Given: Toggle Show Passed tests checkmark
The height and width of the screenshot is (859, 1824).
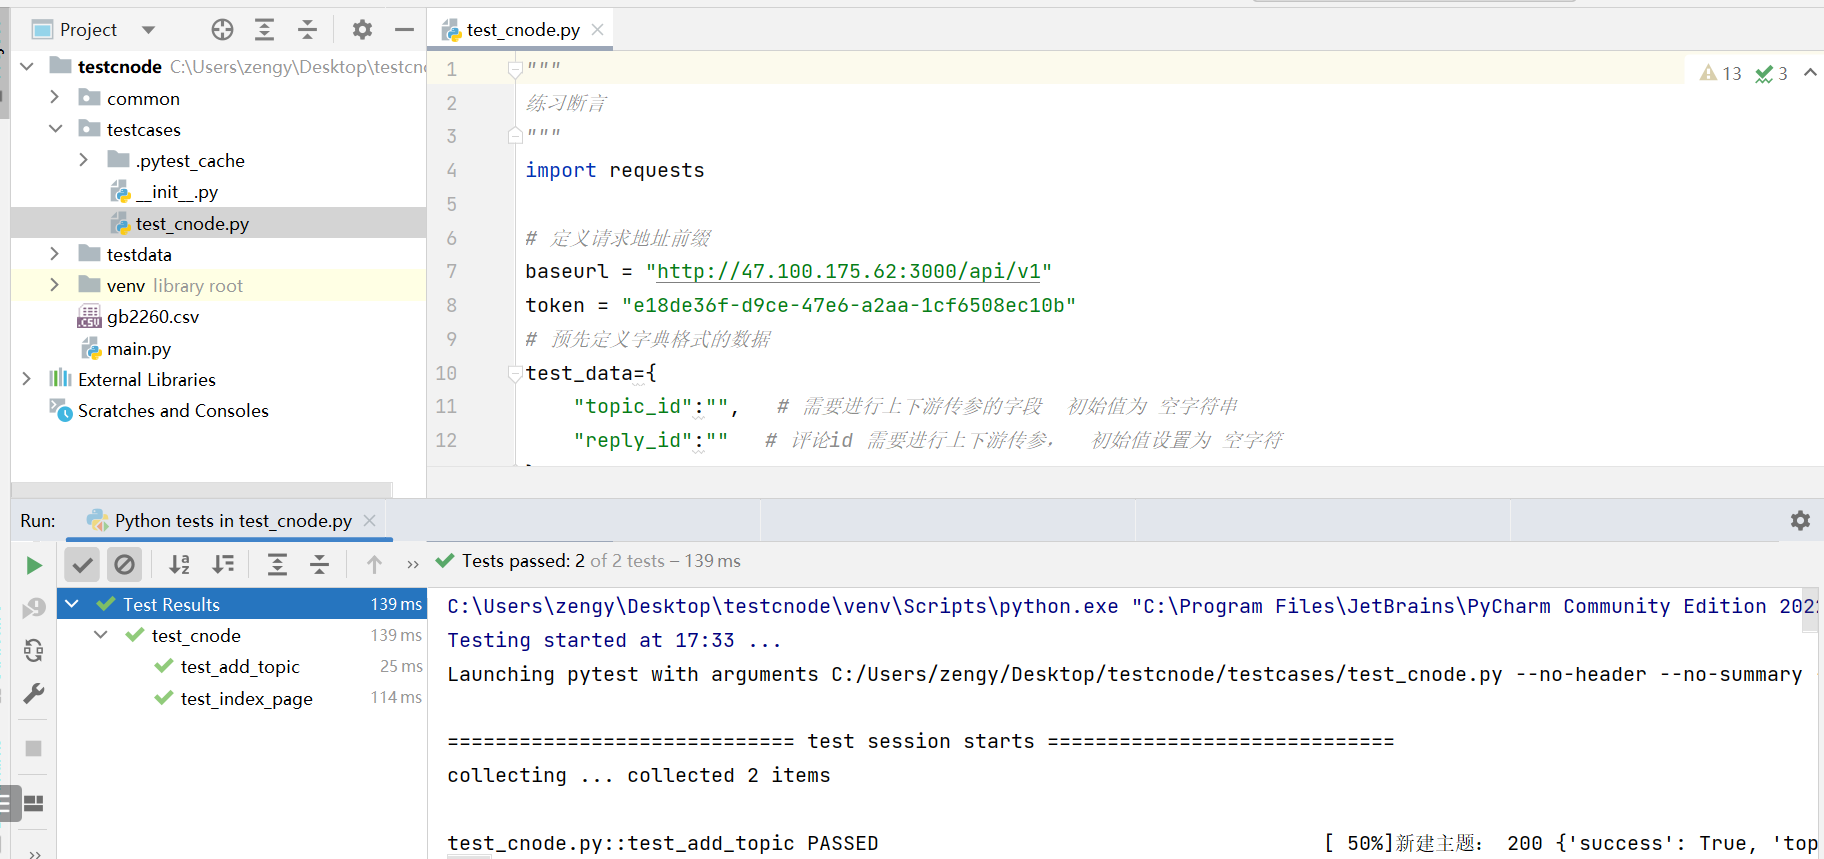Looking at the screenshot, I should pyautogui.click(x=82, y=565).
